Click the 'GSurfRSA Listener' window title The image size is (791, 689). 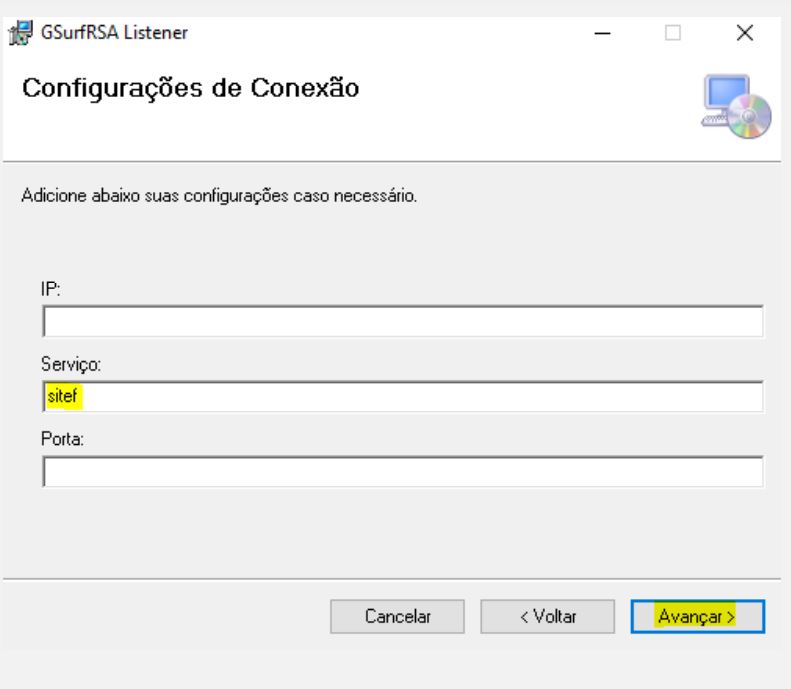114,33
